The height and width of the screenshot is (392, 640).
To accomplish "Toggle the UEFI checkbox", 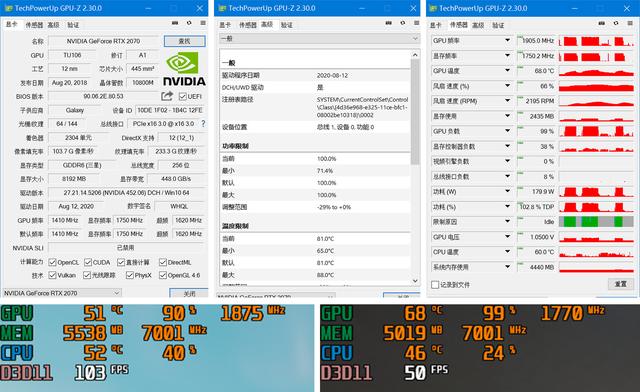I will tap(182, 96).
